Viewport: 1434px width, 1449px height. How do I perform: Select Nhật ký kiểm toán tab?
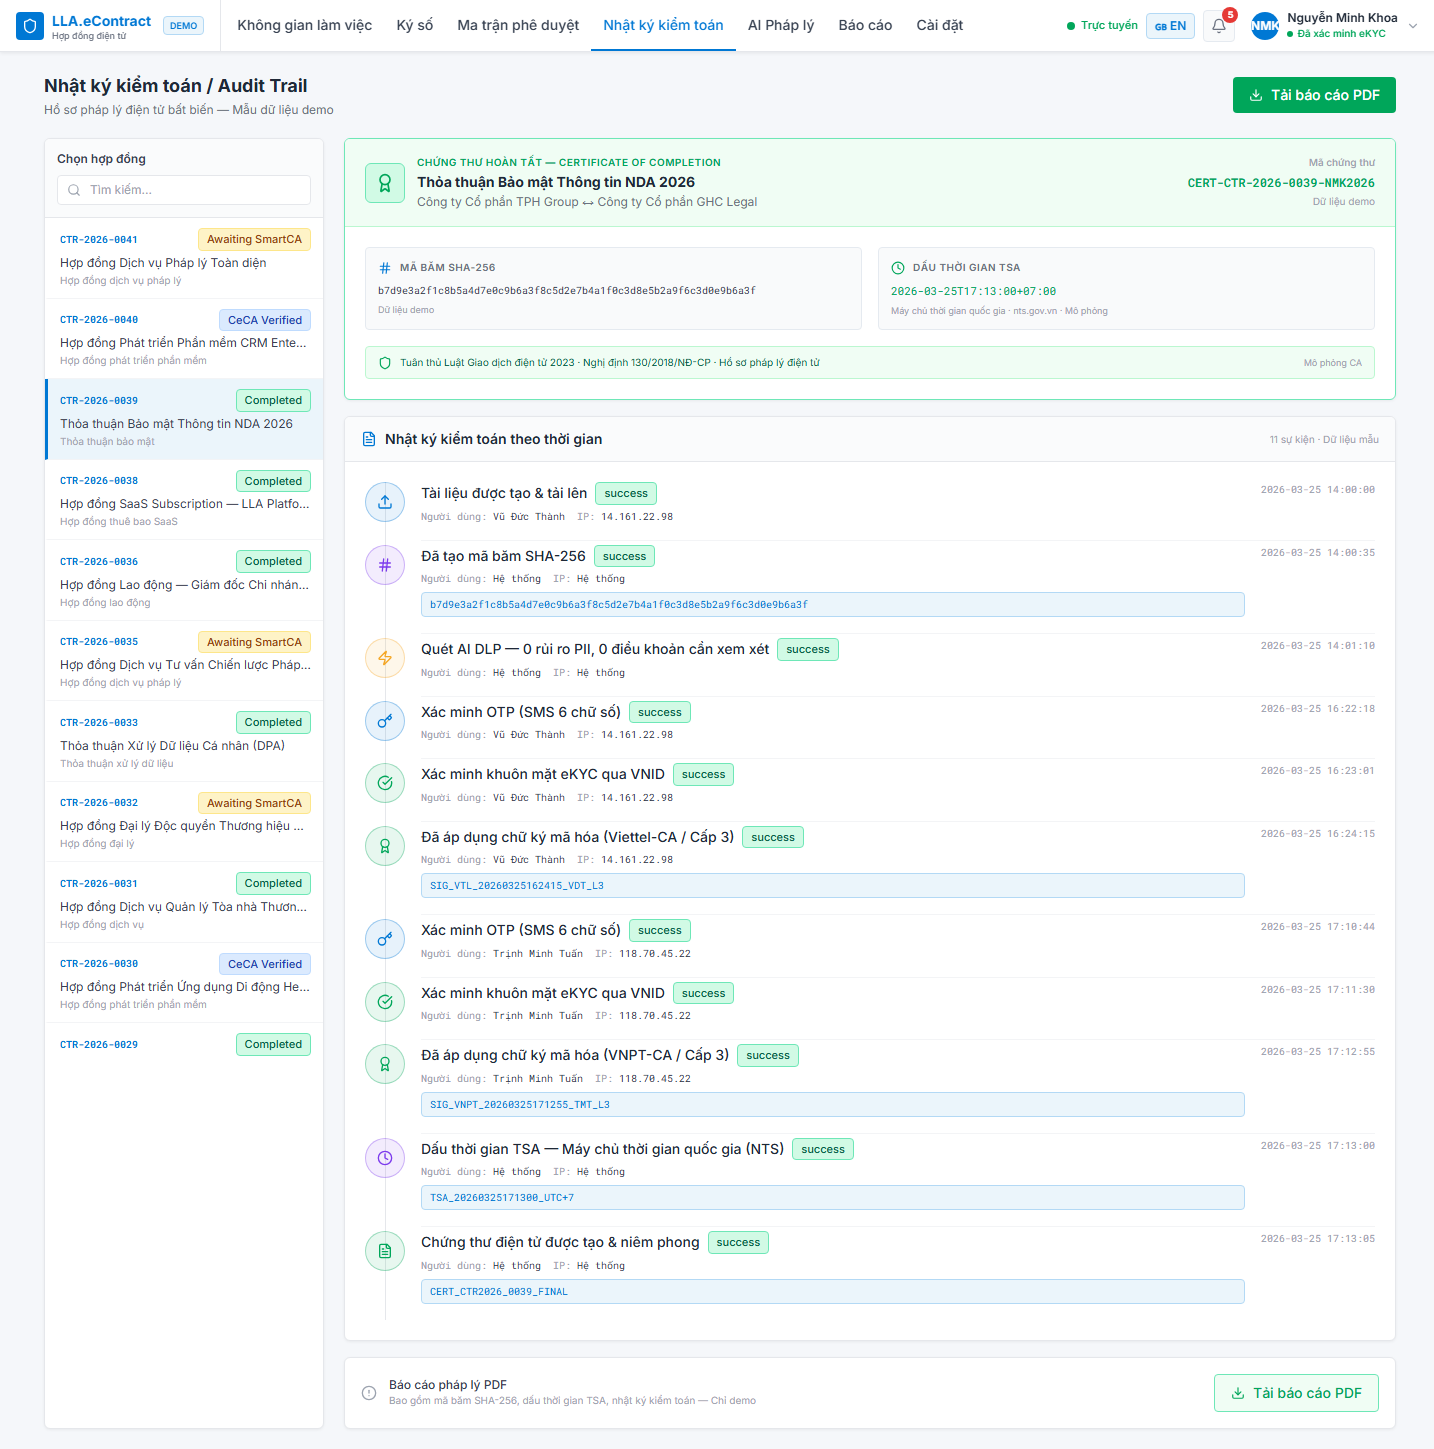pyautogui.click(x=663, y=25)
